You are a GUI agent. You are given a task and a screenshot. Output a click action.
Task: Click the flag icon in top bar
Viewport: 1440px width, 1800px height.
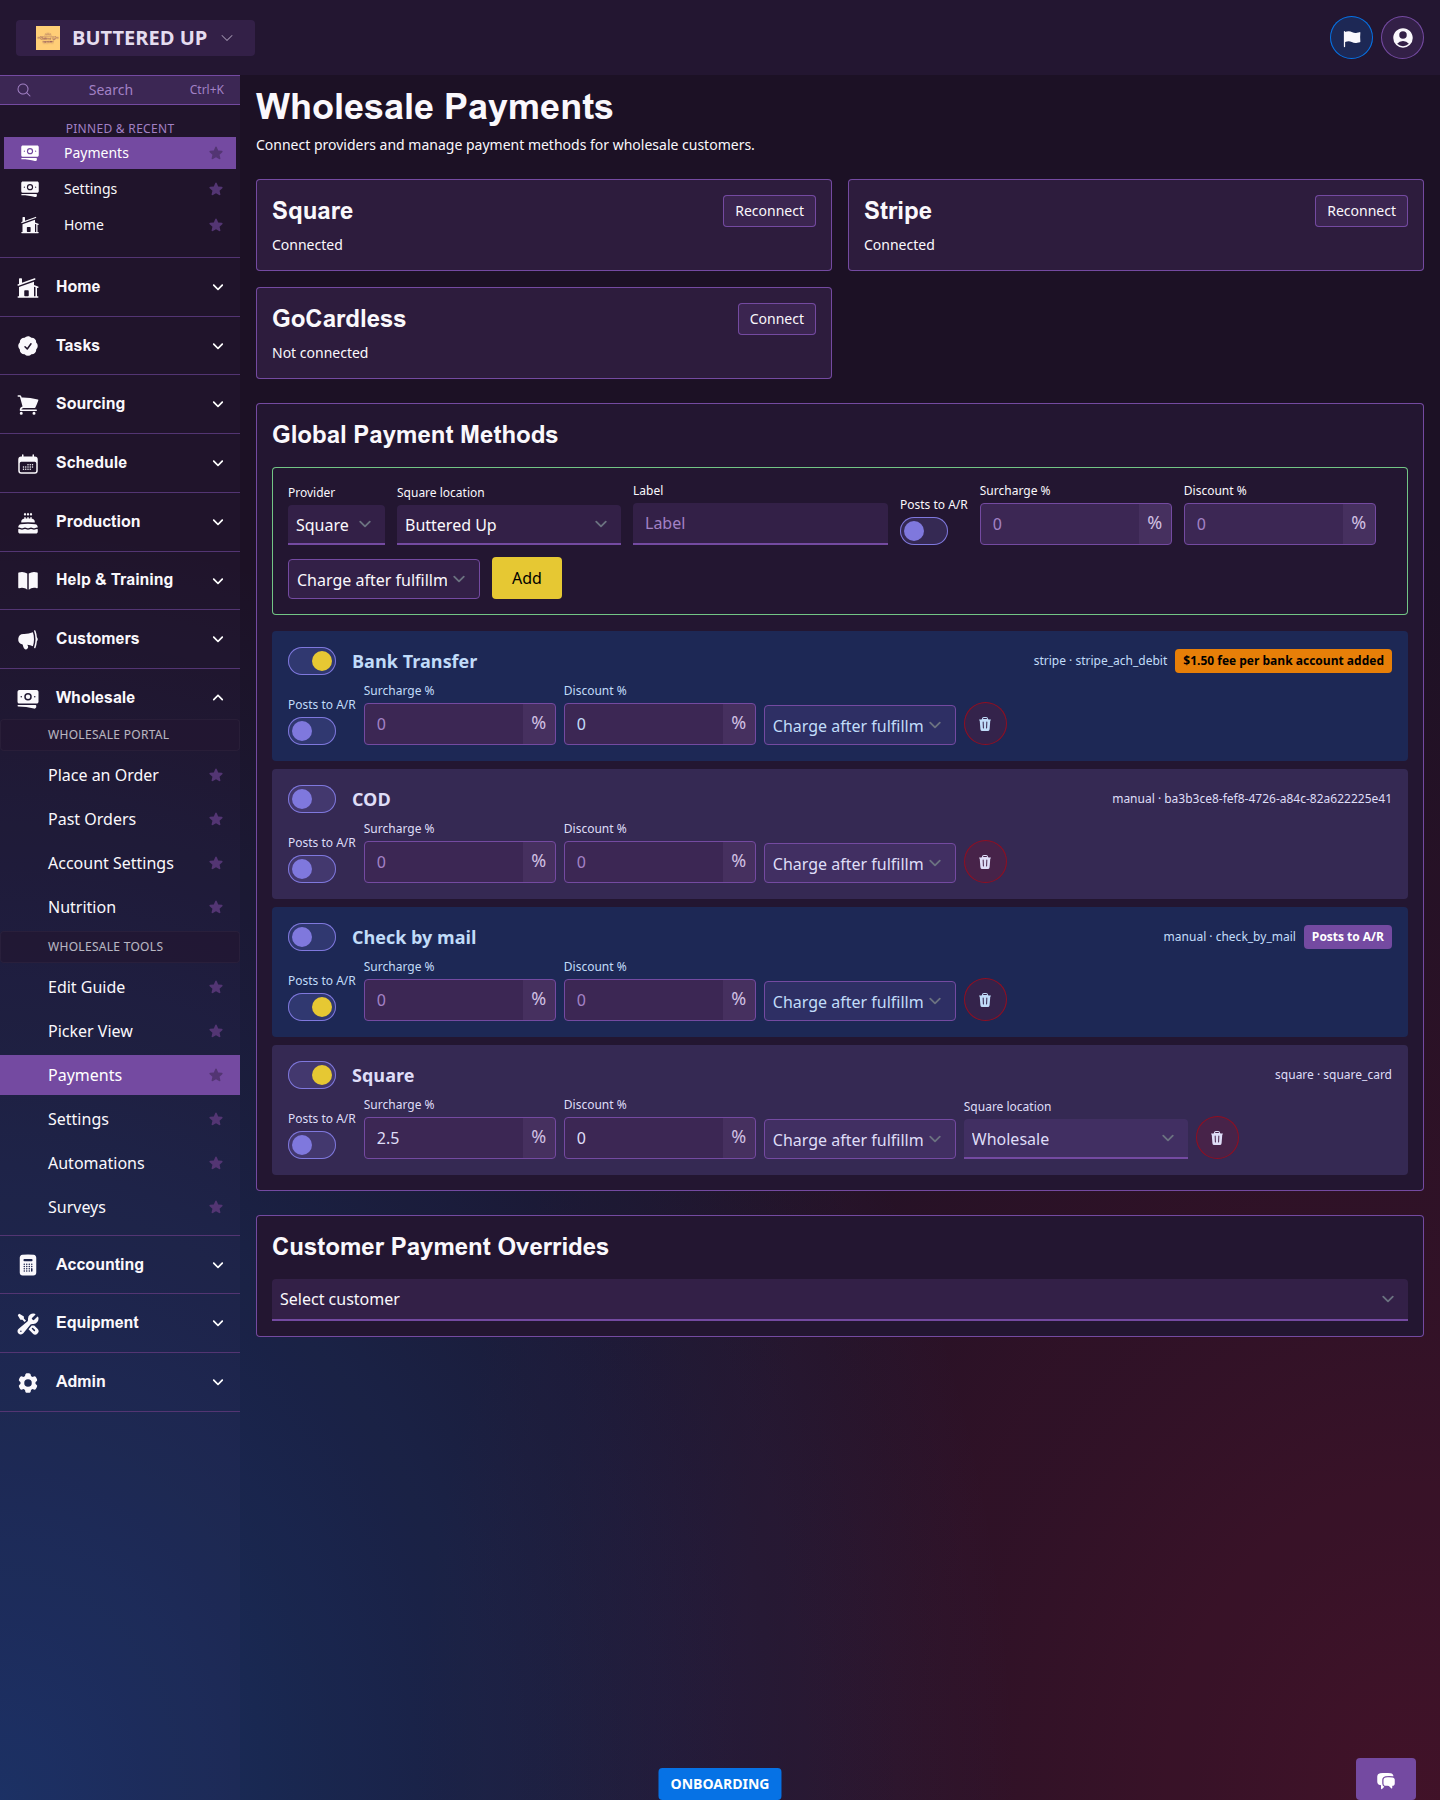point(1351,38)
